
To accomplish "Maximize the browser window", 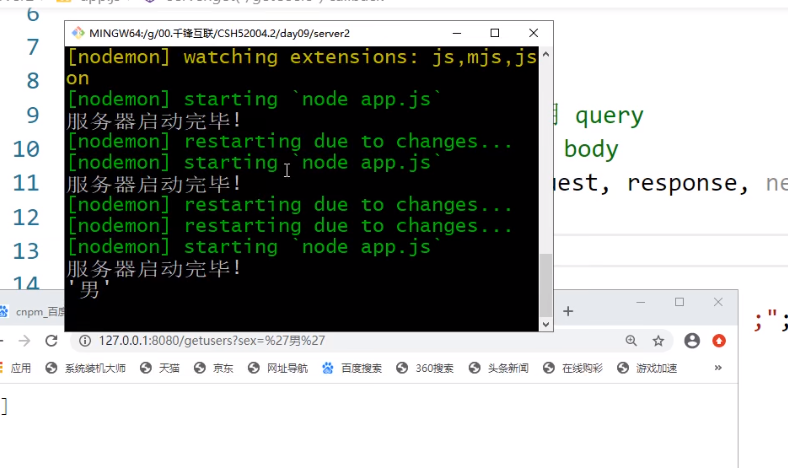I will [679, 302].
